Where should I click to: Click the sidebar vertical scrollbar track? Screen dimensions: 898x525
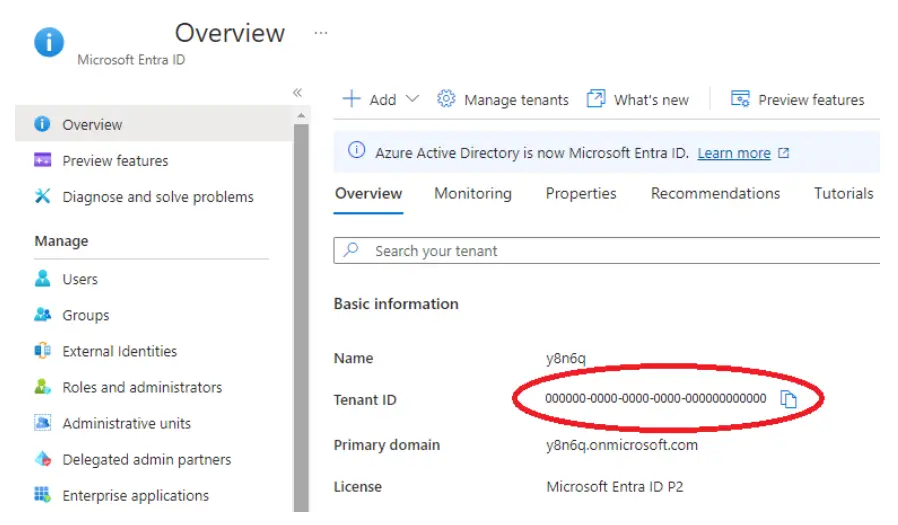click(301, 317)
